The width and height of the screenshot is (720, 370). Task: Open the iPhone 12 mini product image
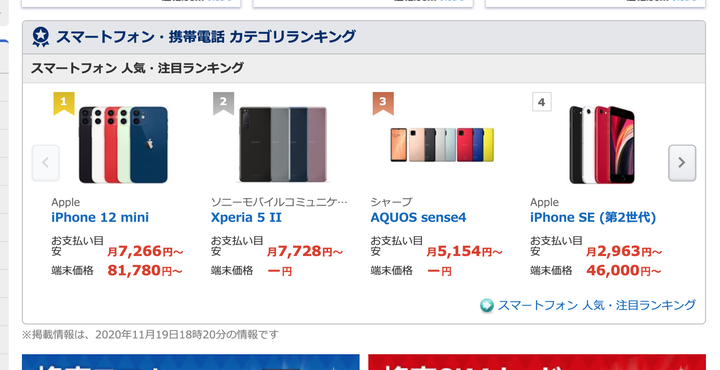click(124, 145)
